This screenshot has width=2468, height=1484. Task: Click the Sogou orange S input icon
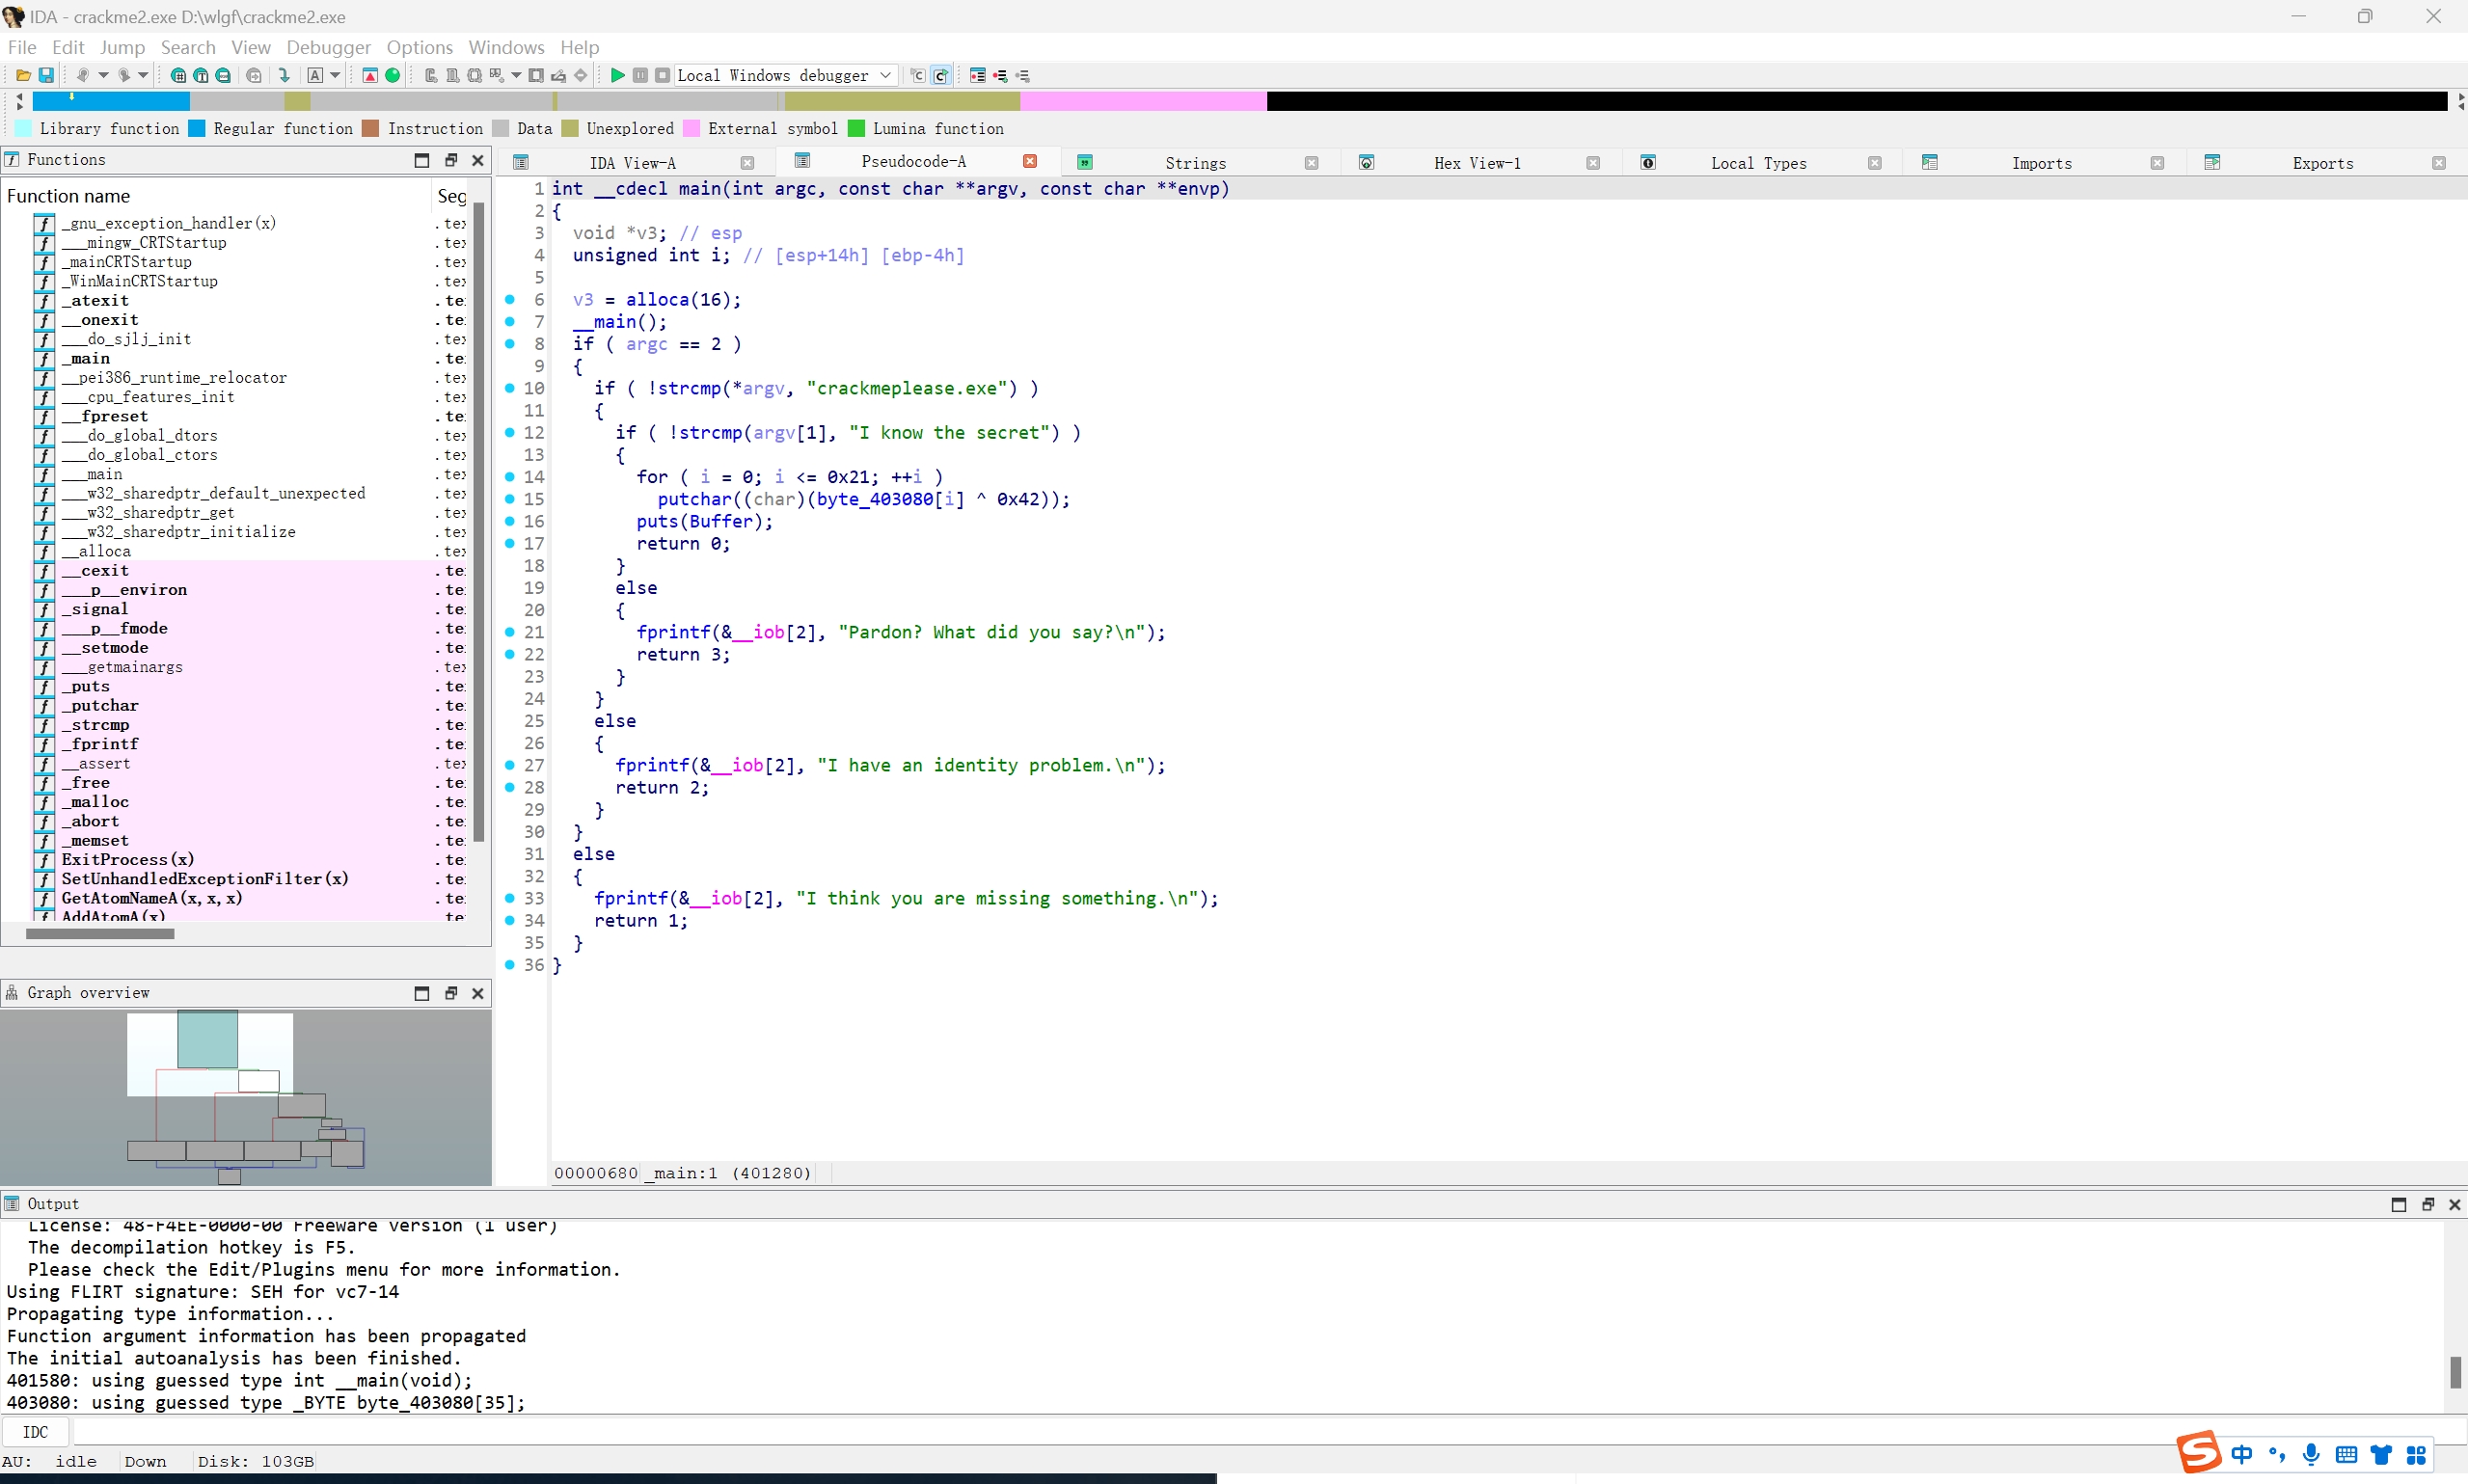pyautogui.click(x=2199, y=1452)
